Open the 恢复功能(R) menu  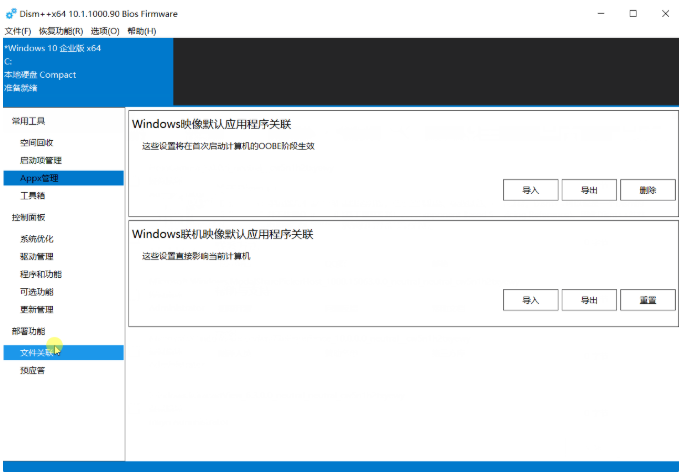(x=61, y=31)
